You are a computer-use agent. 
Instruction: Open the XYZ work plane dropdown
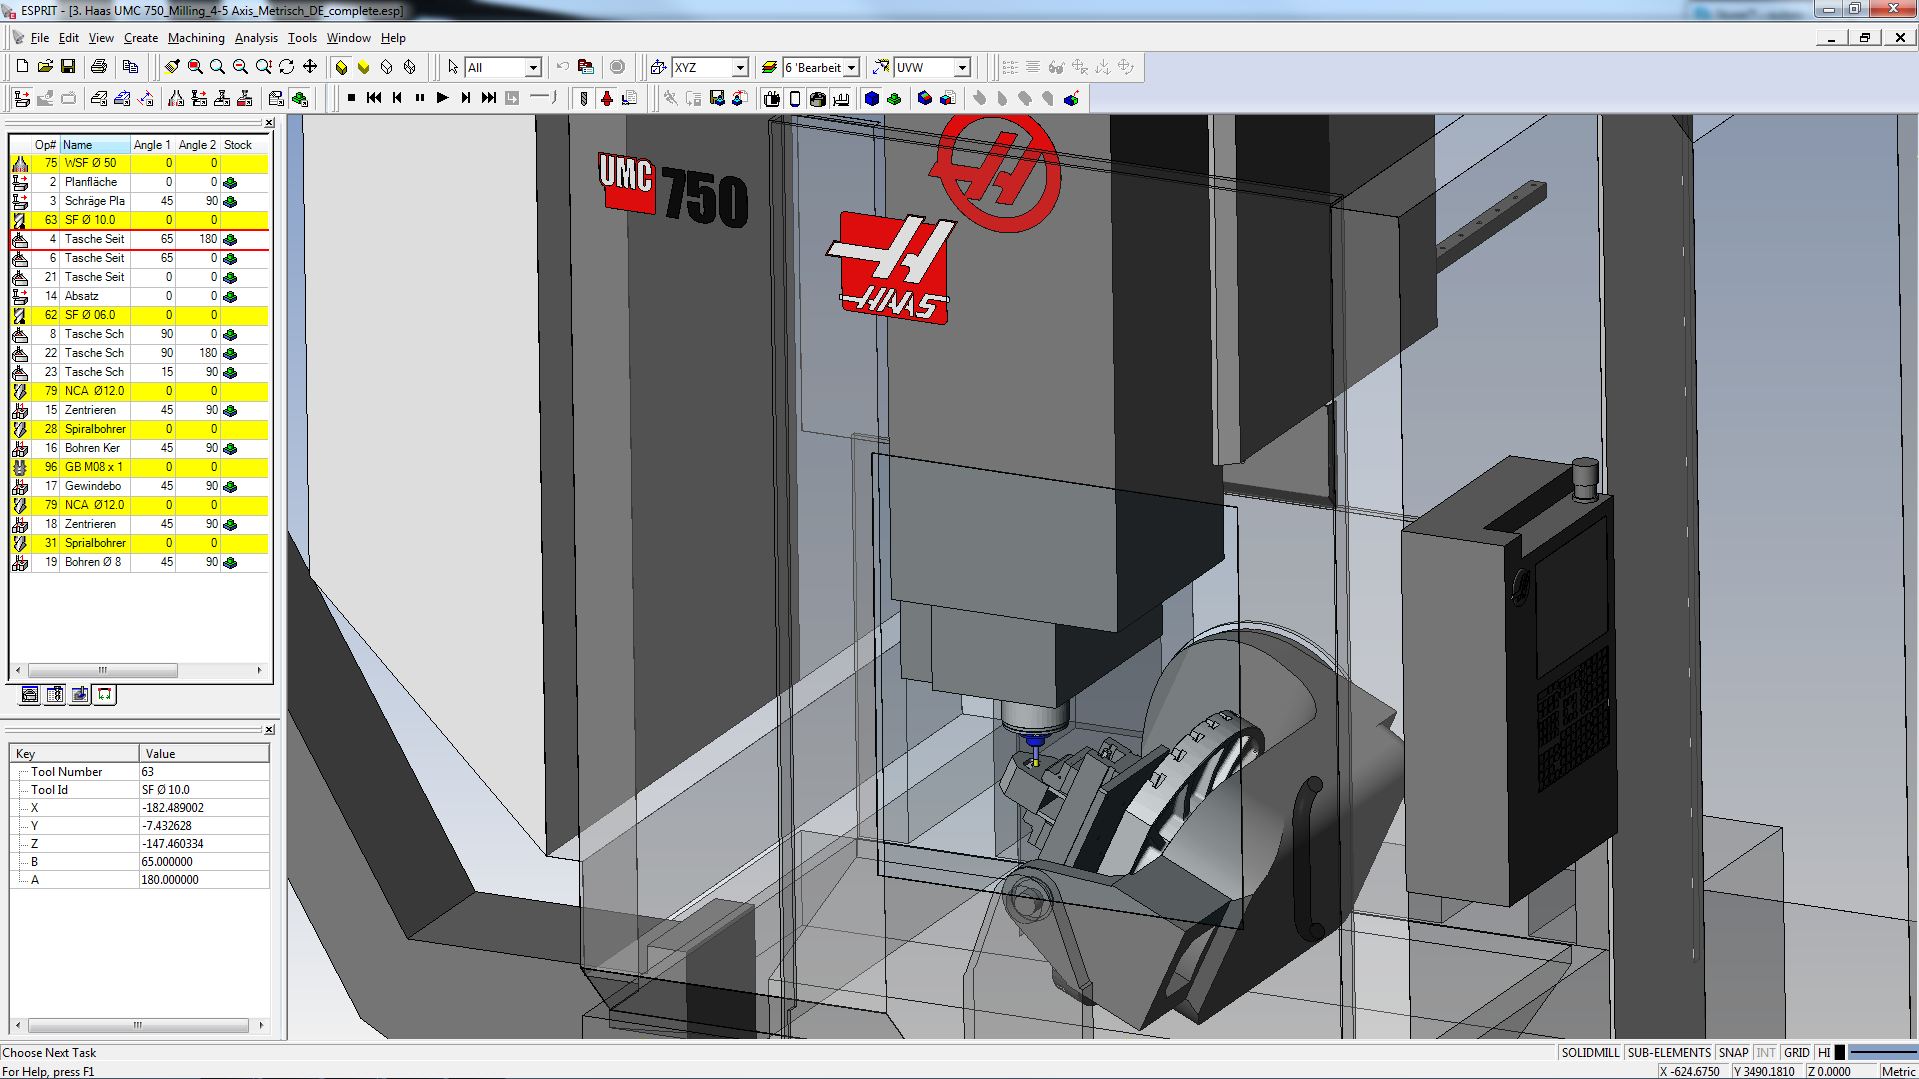[x=740, y=67]
